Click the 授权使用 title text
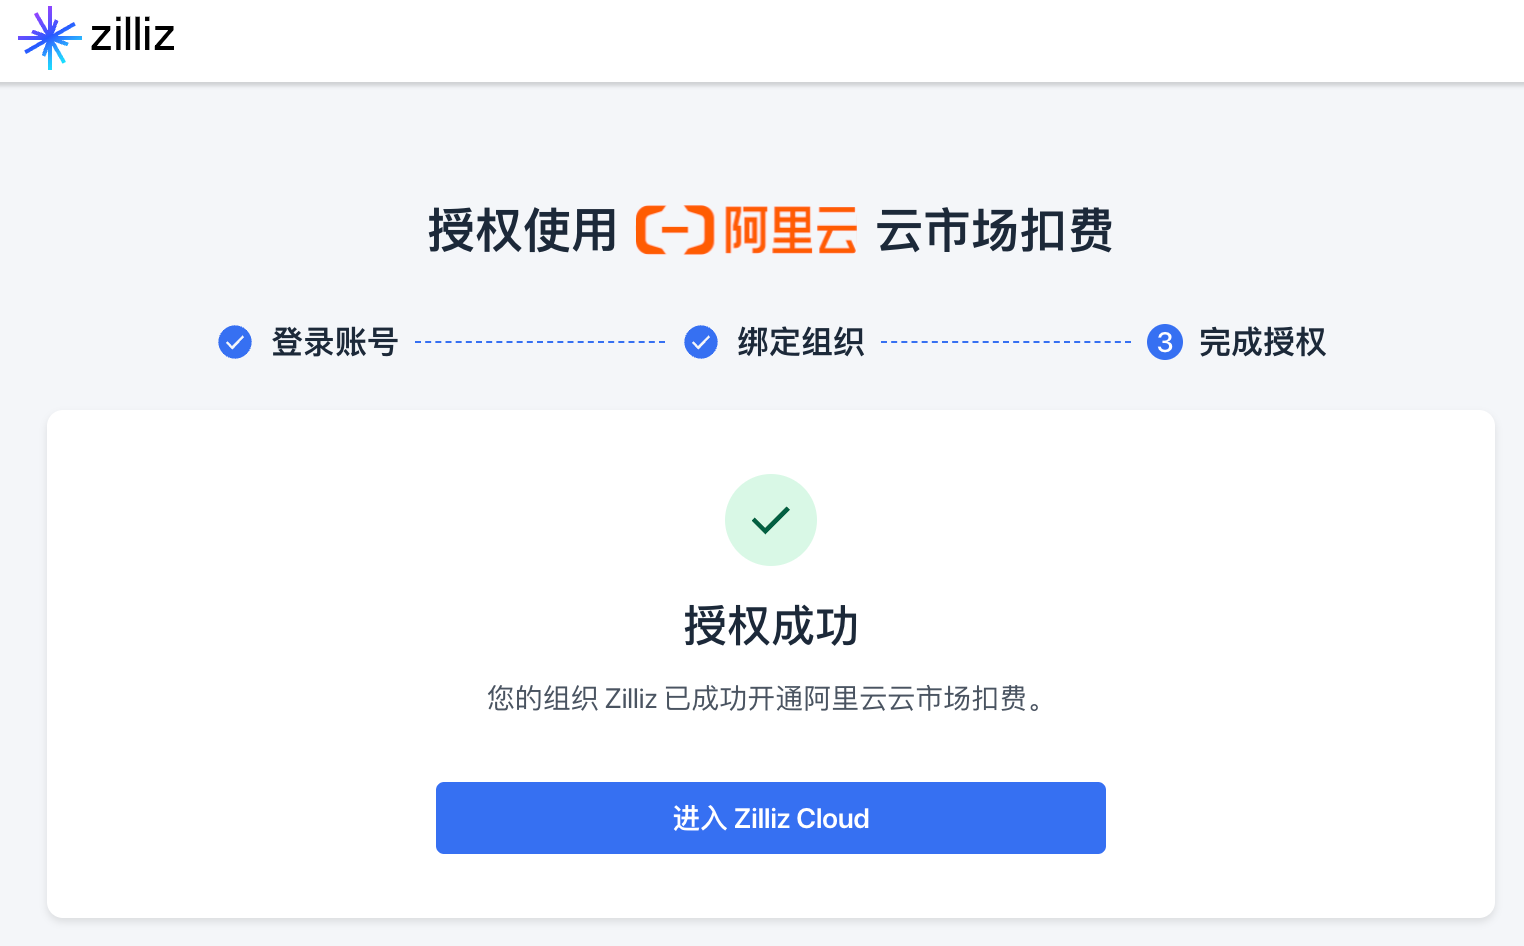Screen dimensions: 1524x946 click(x=522, y=230)
